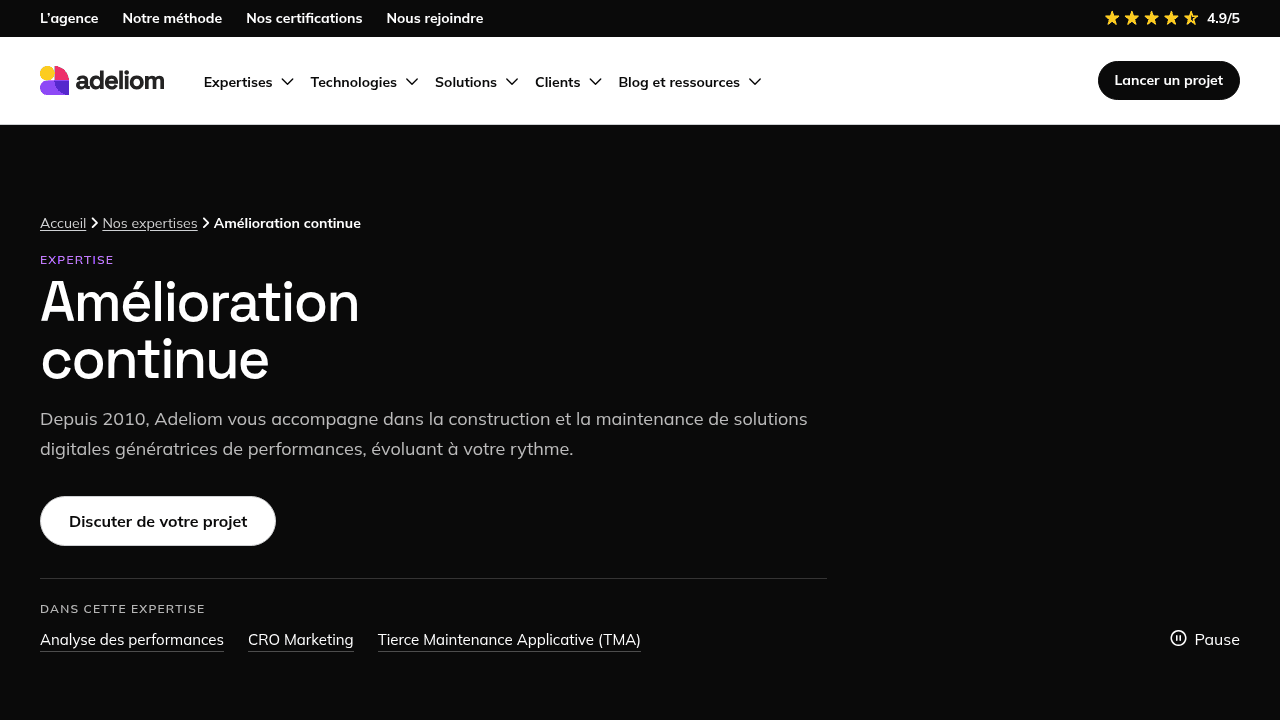Viewport: 1280px width, 720px height.
Task: Click the pause icon near Pause
Action: tap(1178, 638)
